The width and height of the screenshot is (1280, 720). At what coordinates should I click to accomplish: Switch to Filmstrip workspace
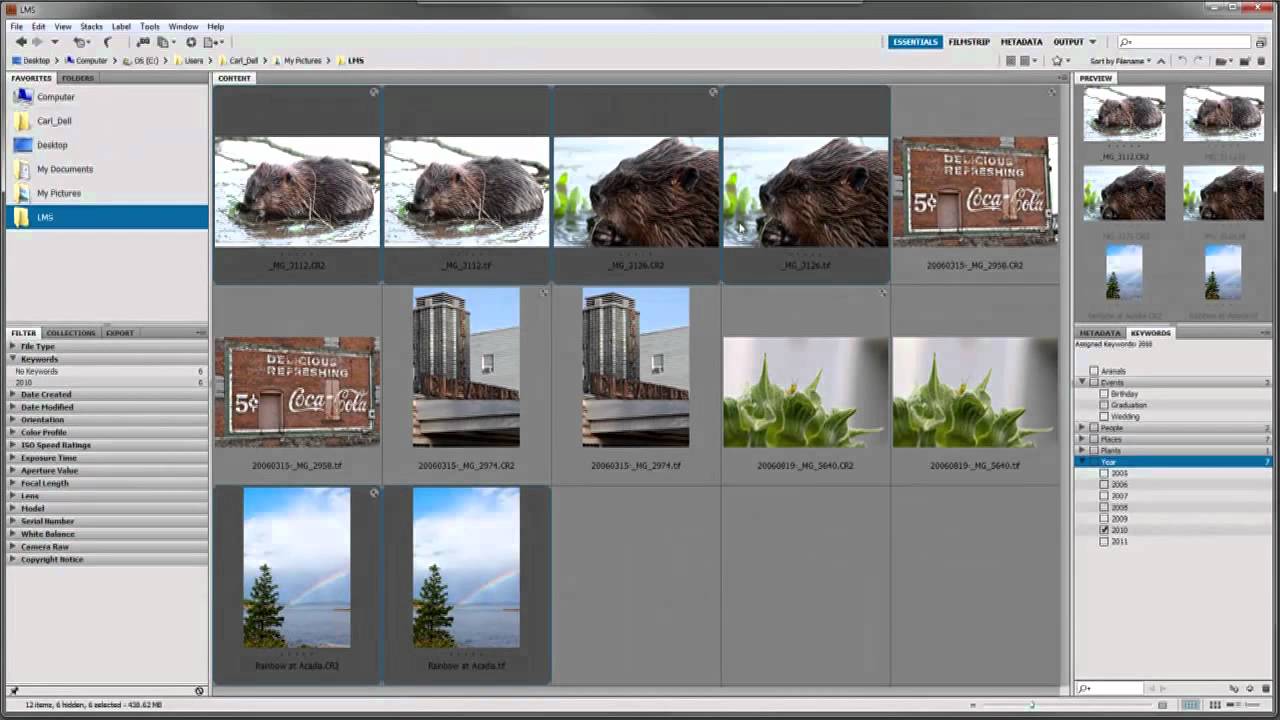pyautogui.click(x=968, y=42)
